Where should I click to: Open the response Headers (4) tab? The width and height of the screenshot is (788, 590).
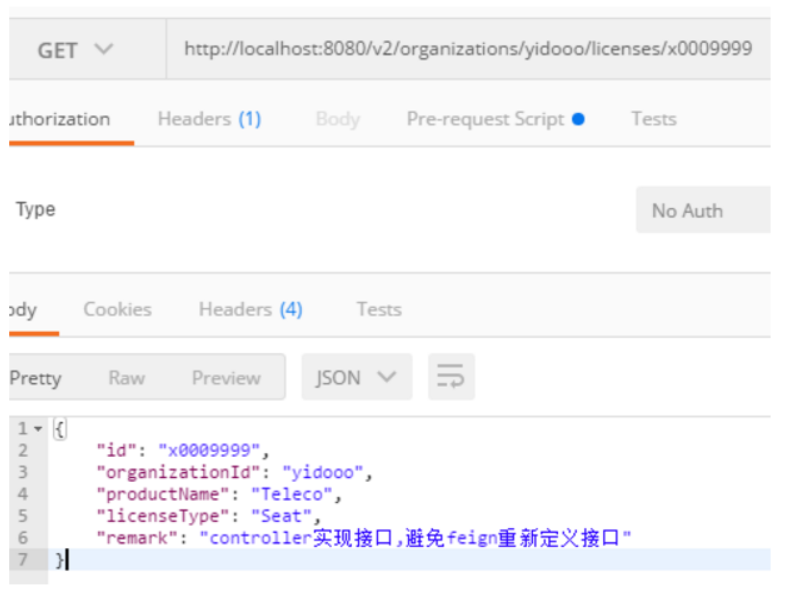click(251, 310)
